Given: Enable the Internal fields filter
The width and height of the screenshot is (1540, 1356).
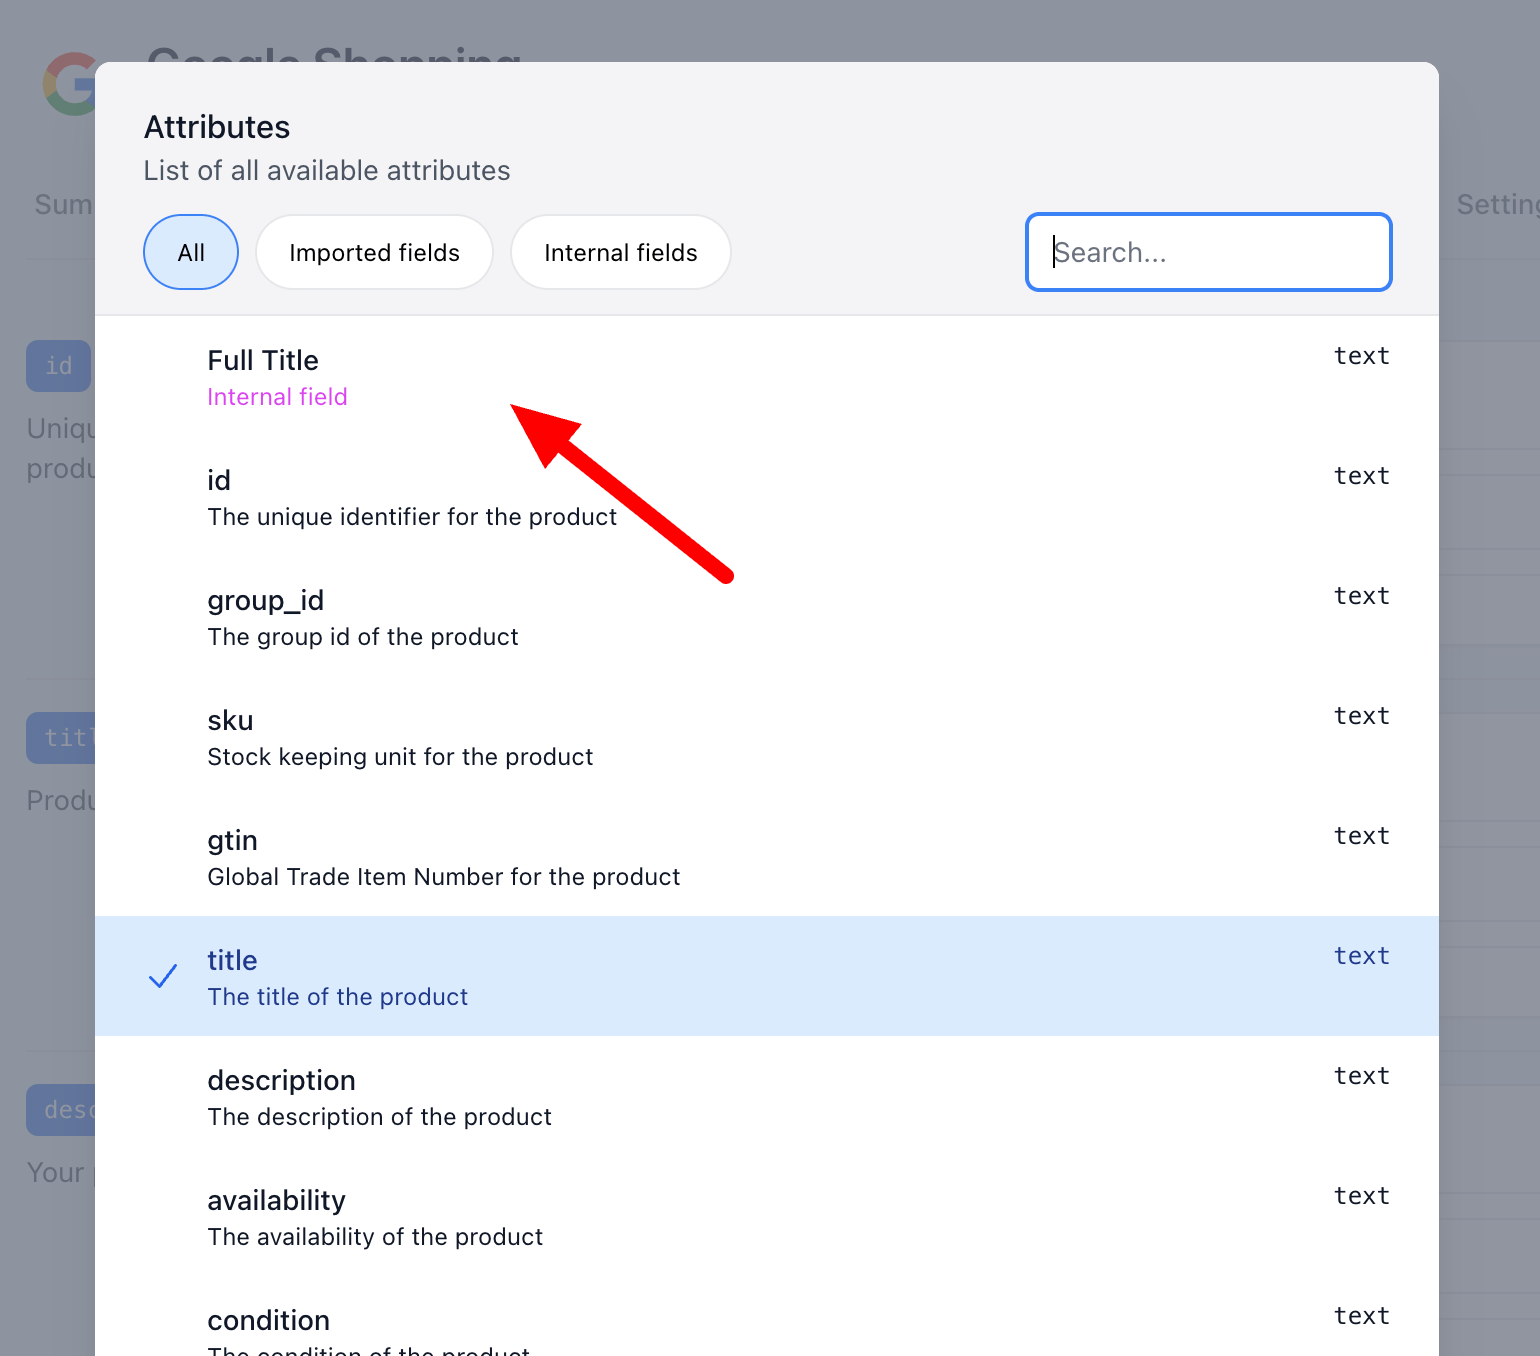Looking at the screenshot, I should coord(620,252).
